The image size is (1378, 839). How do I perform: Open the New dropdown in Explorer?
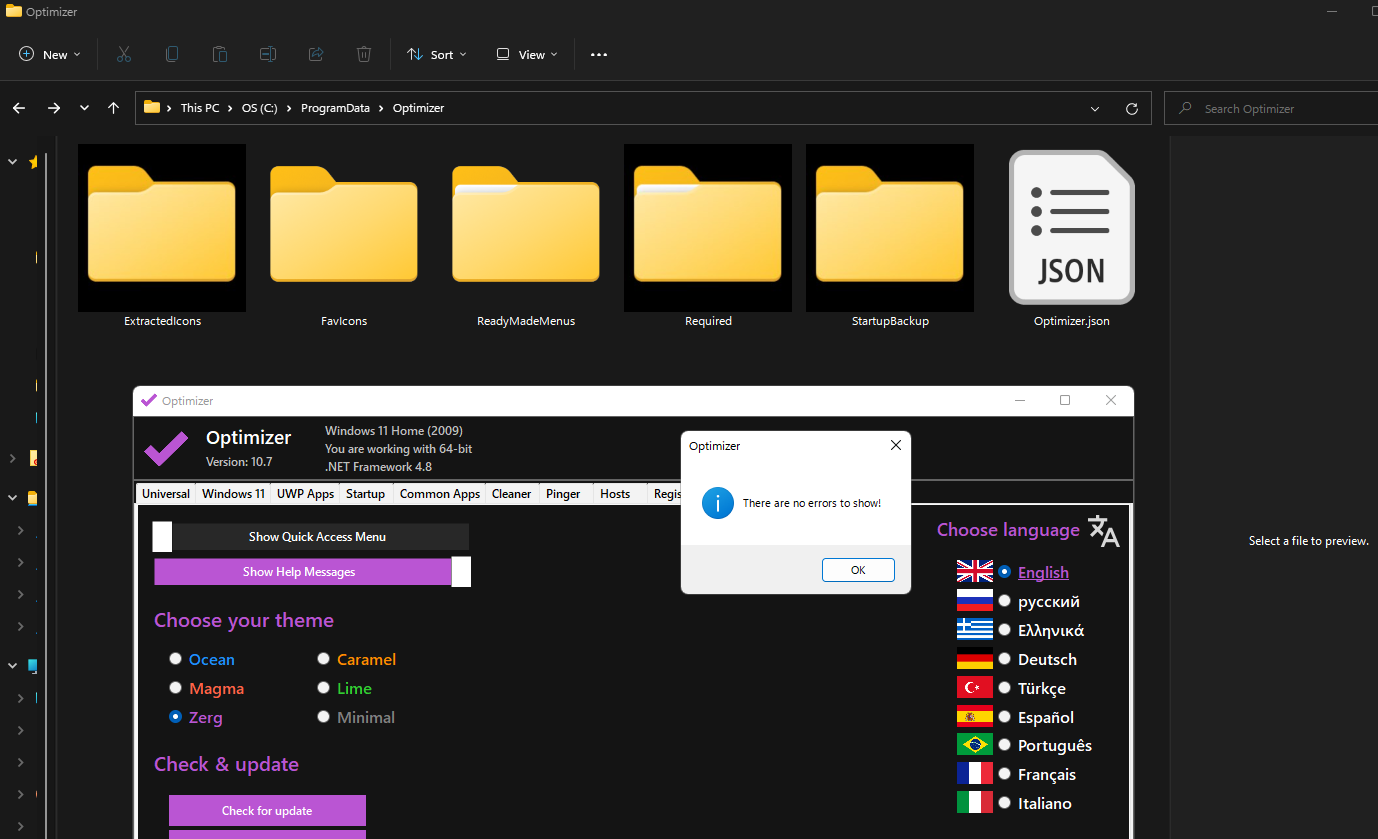click(48, 54)
